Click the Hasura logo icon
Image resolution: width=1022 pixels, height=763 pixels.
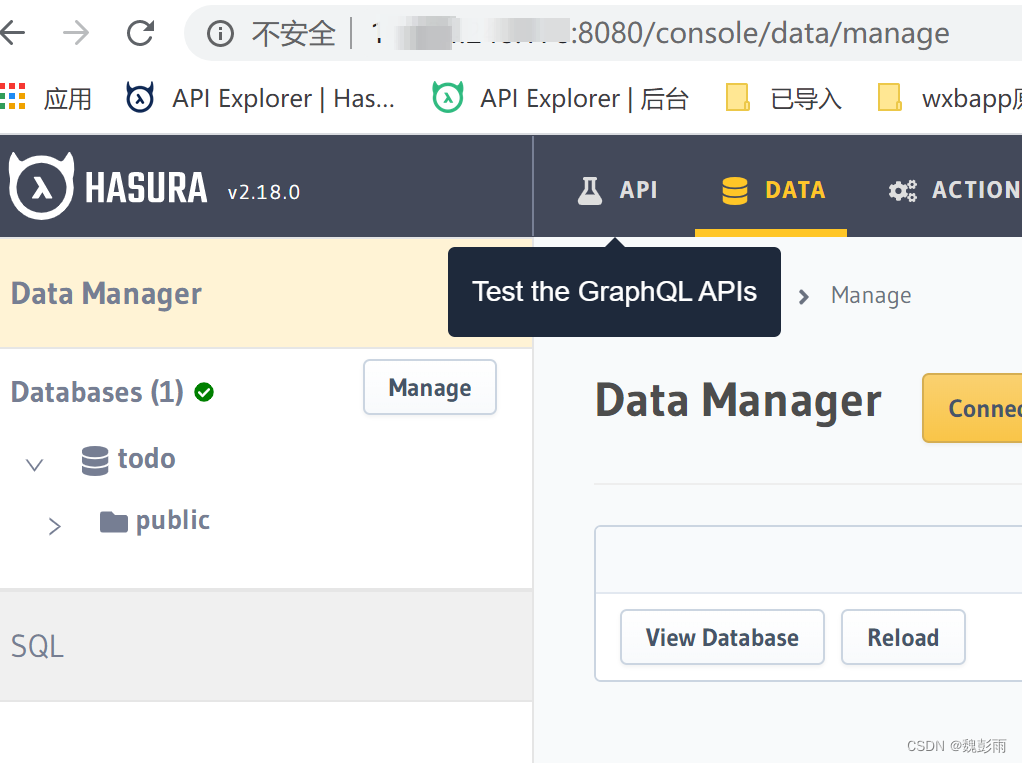(x=42, y=187)
